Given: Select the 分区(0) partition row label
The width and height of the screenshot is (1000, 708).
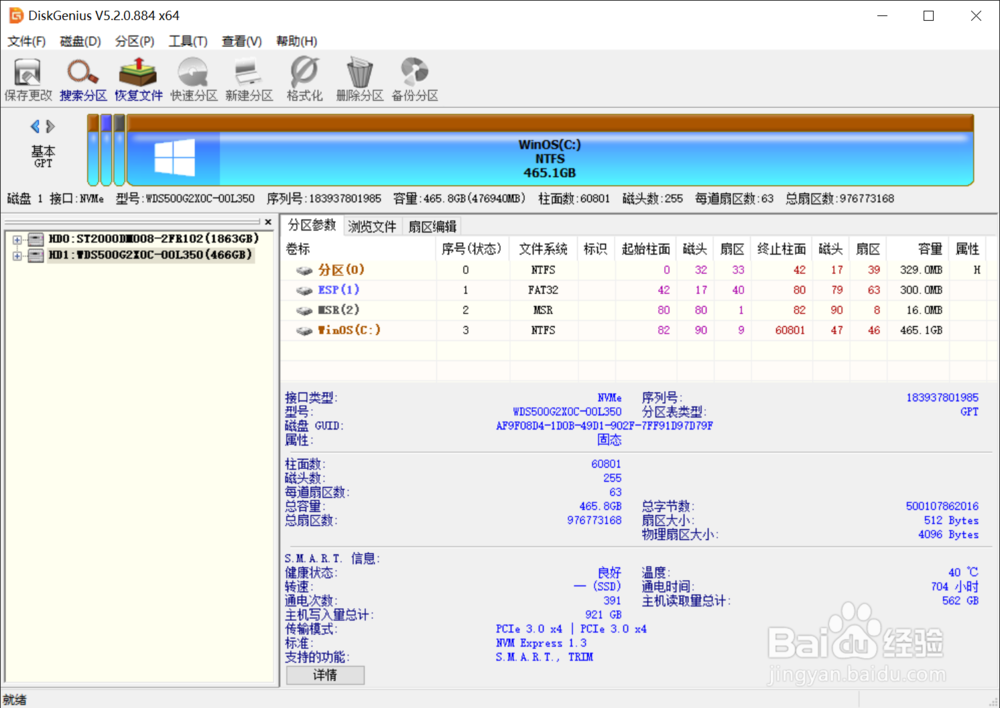Looking at the screenshot, I should point(341,270).
